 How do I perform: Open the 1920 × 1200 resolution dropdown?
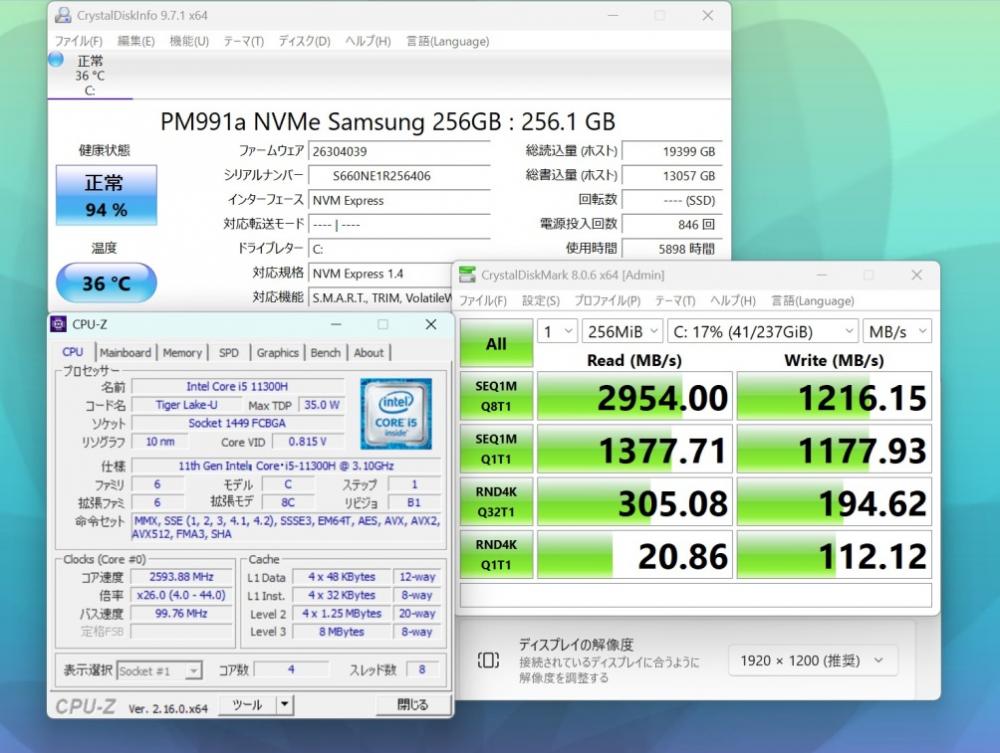tap(813, 661)
